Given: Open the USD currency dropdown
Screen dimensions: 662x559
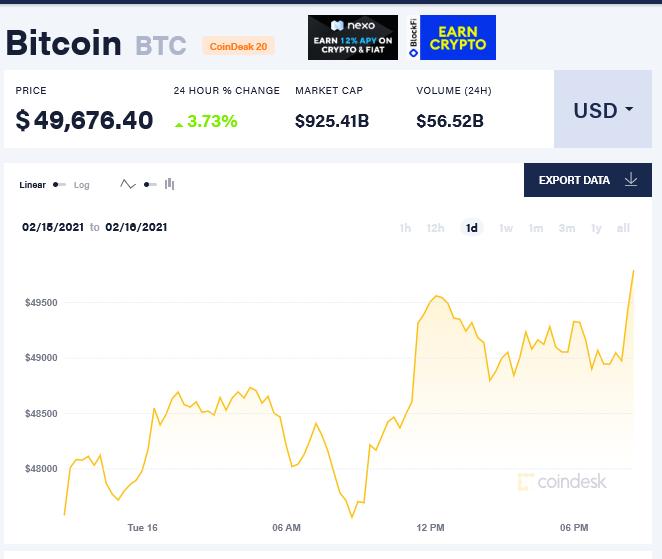Looking at the screenshot, I should (603, 109).
